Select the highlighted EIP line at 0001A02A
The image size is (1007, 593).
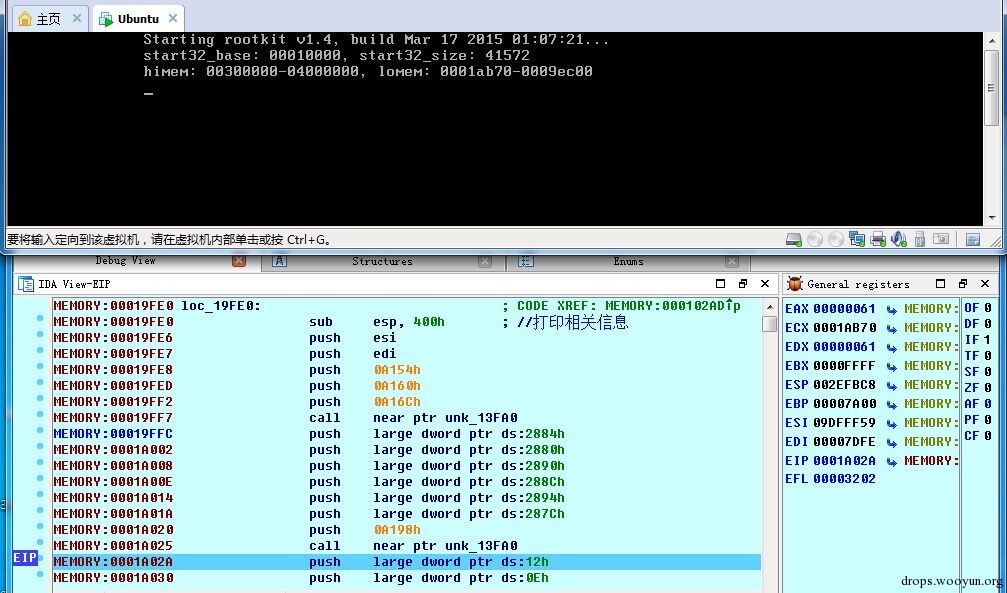(407, 562)
